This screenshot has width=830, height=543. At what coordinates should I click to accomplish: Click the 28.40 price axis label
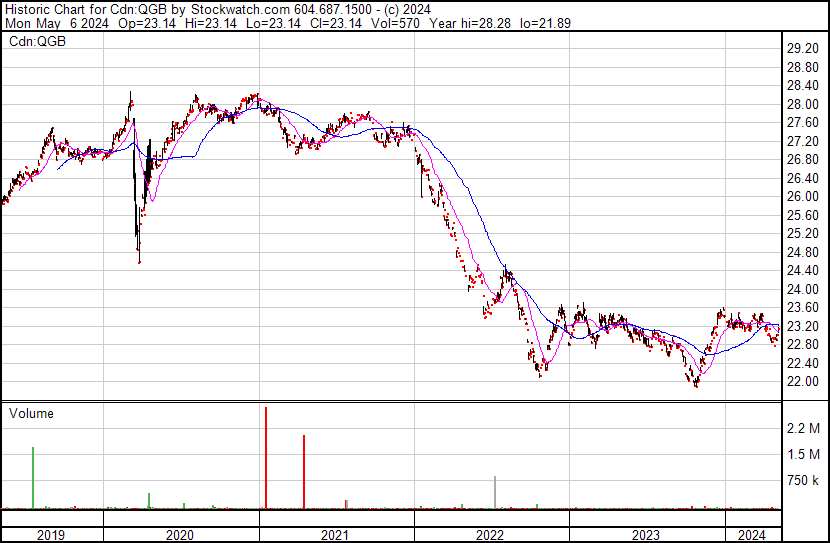[x=802, y=86]
